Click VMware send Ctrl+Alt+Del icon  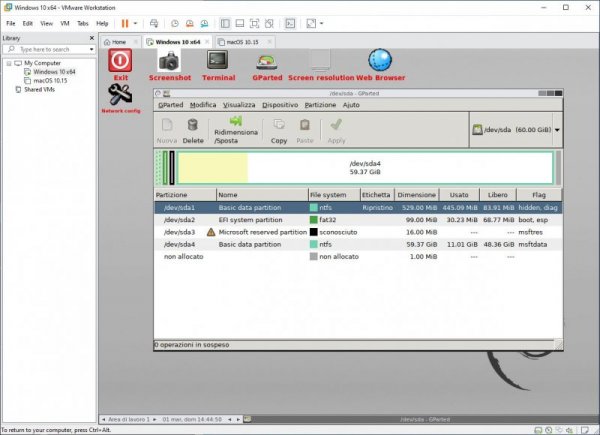point(154,23)
